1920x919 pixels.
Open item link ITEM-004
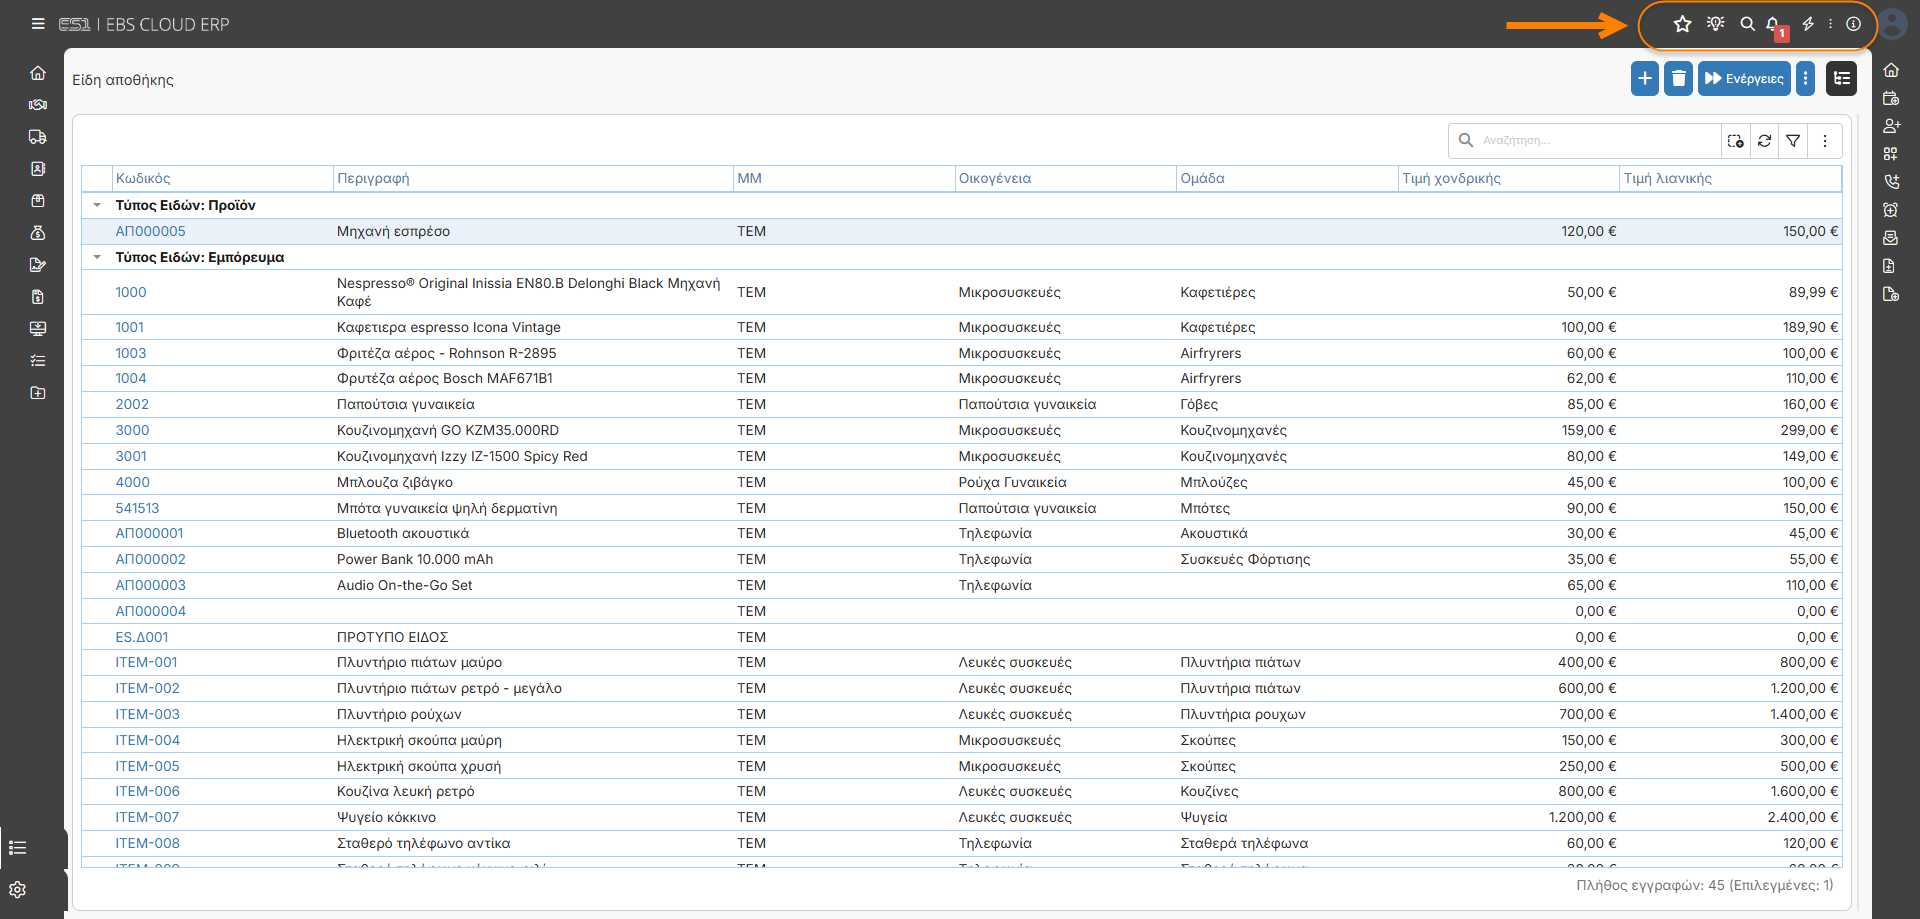click(148, 740)
